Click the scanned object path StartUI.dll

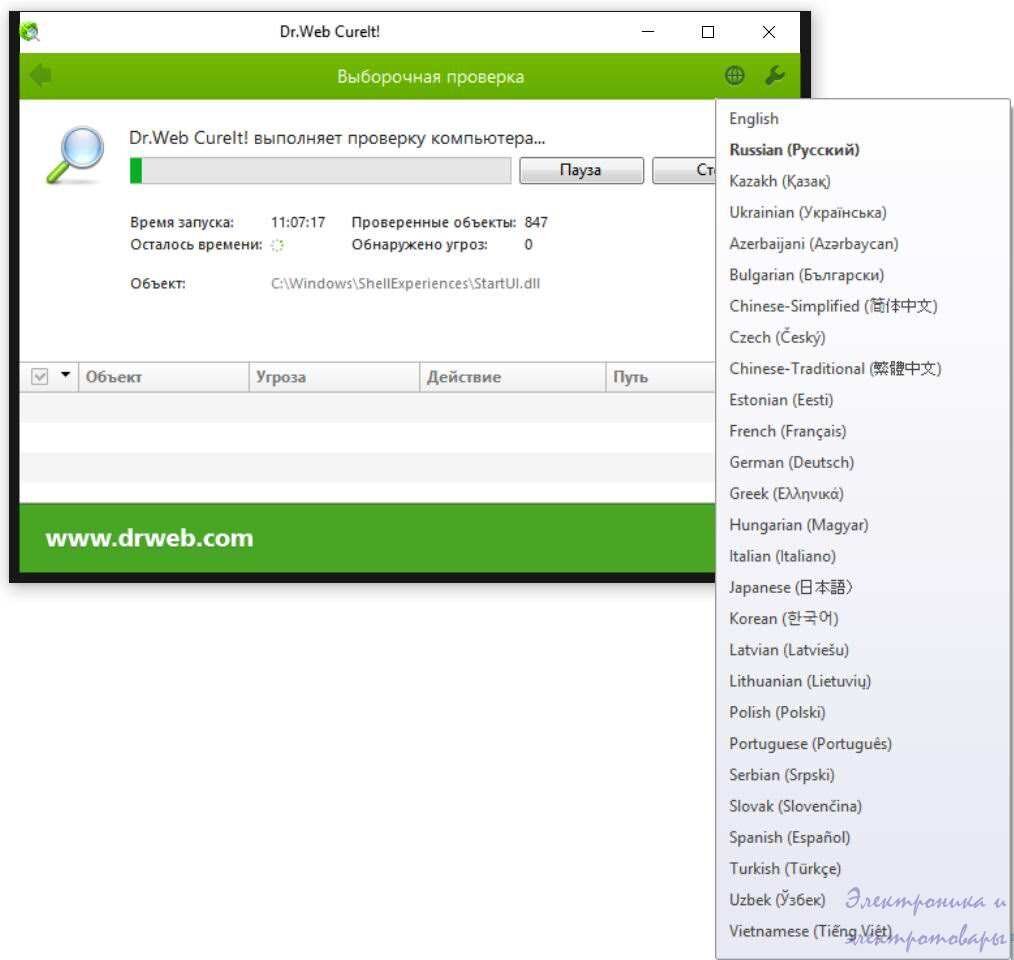[405, 283]
